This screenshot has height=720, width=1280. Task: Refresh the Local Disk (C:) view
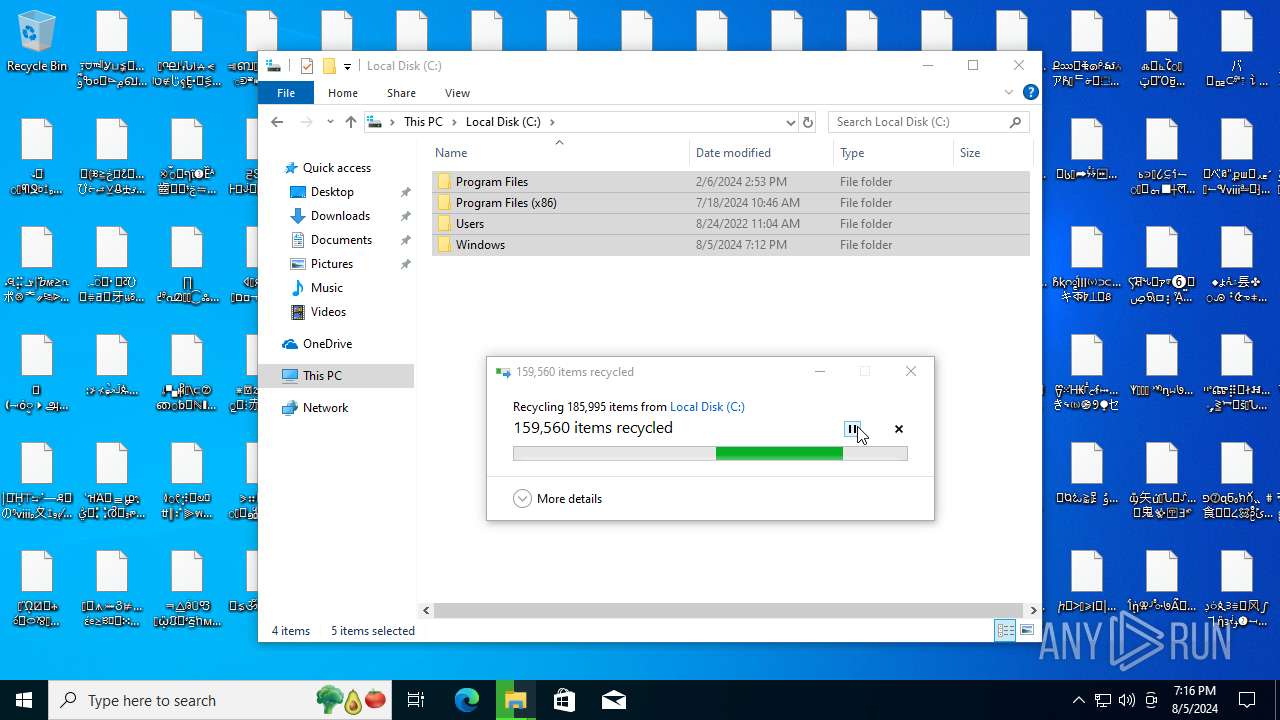(808, 122)
